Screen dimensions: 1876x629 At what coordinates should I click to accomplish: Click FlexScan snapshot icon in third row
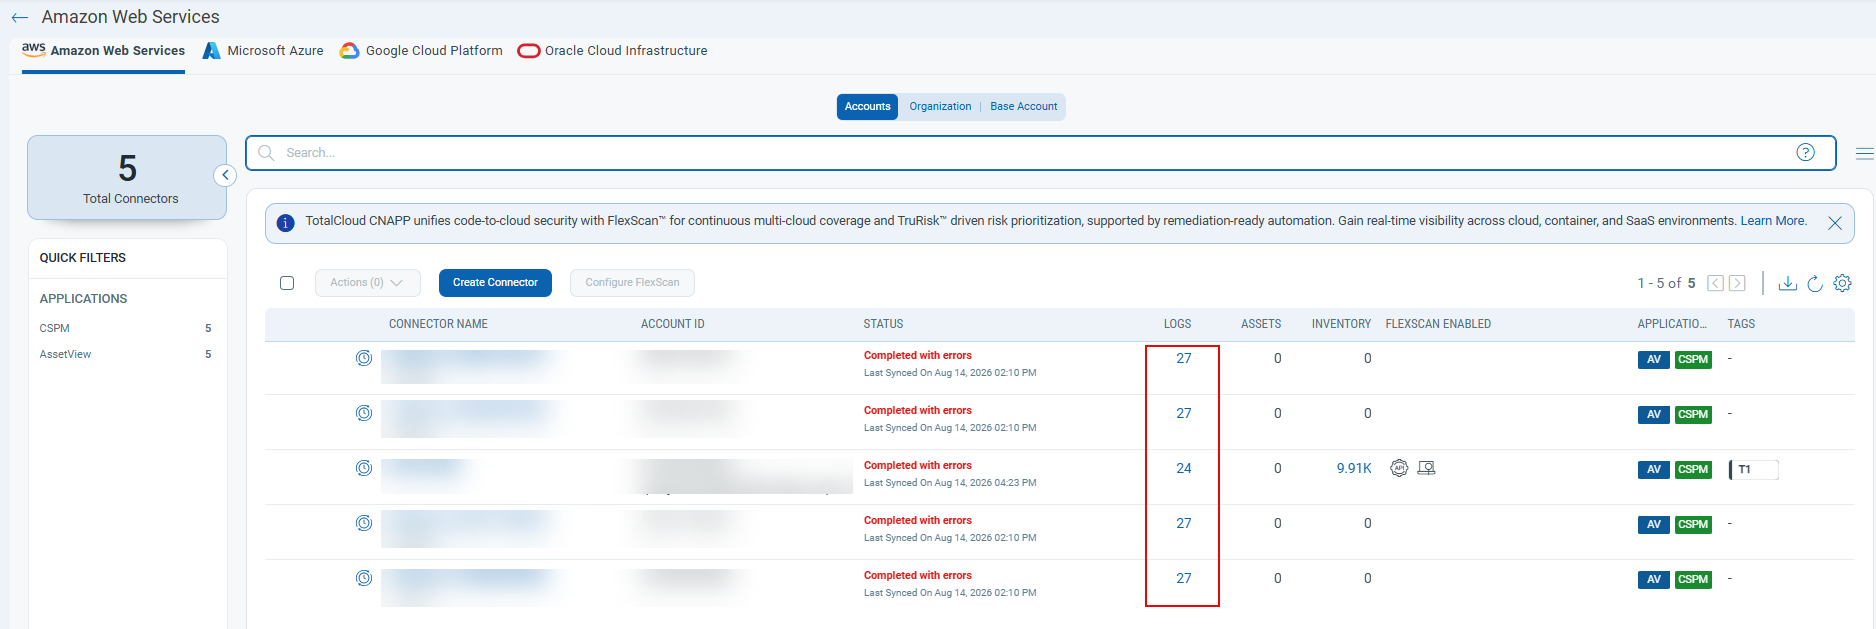pyautogui.click(x=1426, y=468)
